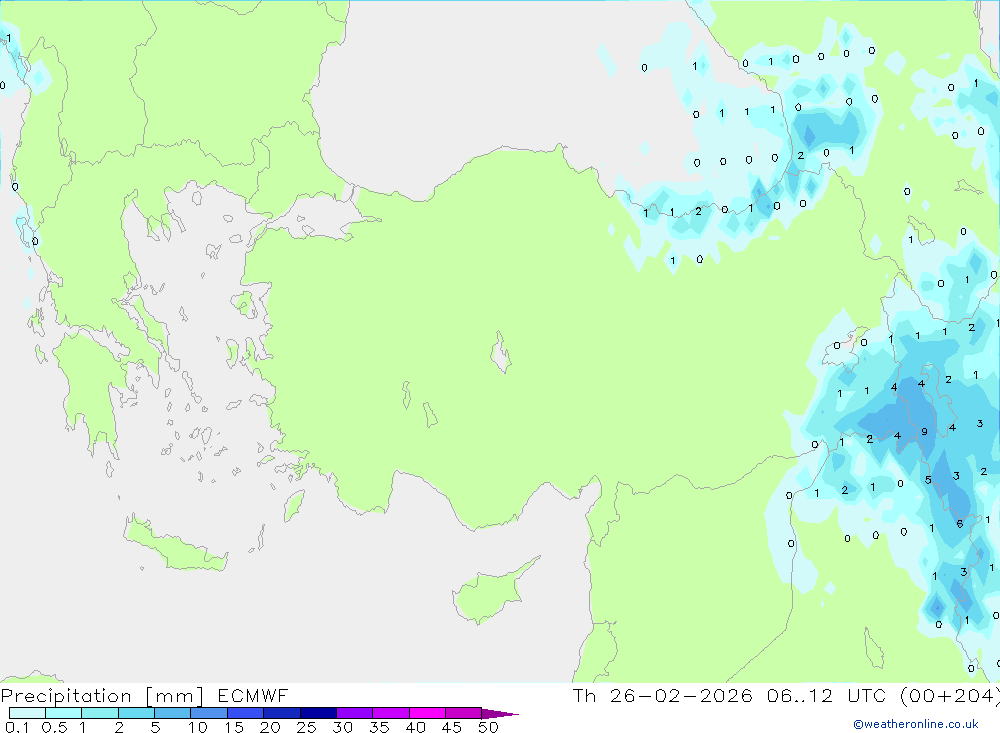This screenshot has height=733, width=1000.
Task: Click the 30–35 mm violet legend swatch
Action: coord(355,713)
